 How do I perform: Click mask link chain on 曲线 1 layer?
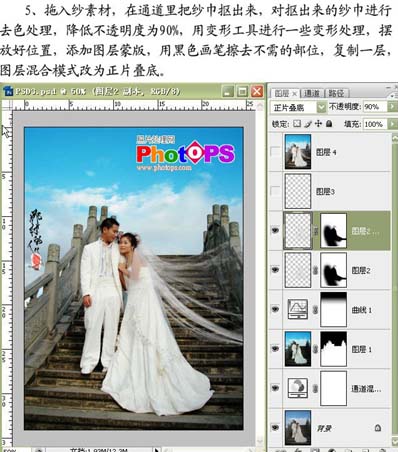click(315, 309)
